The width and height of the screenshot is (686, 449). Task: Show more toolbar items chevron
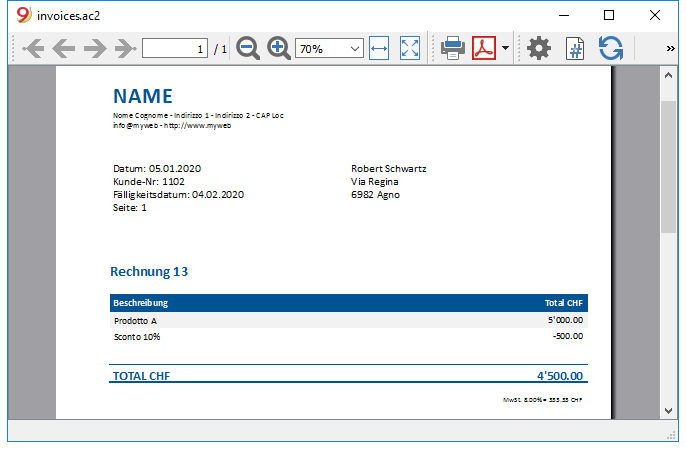pyautogui.click(x=671, y=48)
